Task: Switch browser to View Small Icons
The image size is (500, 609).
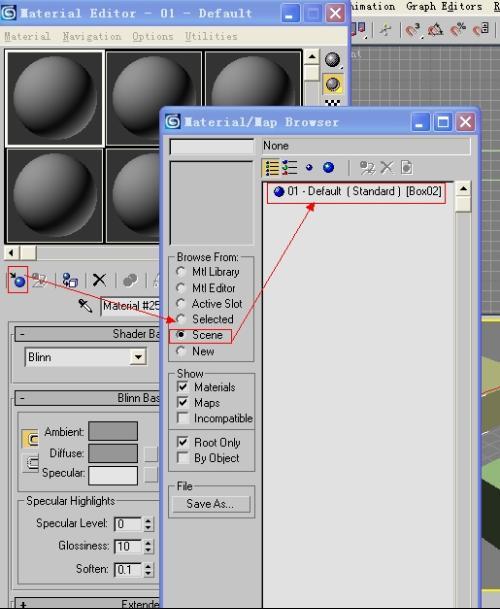Action: [309, 168]
